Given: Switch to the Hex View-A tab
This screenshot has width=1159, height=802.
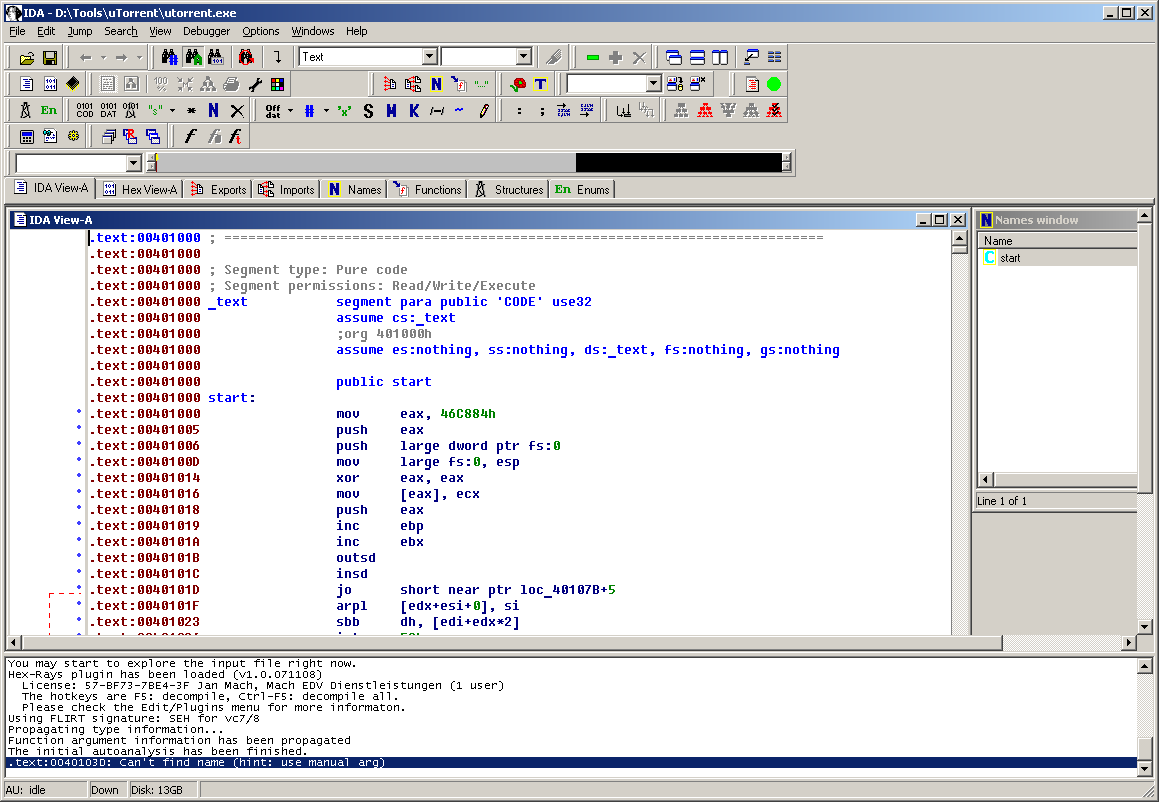Looking at the screenshot, I should (x=140, y=190).
